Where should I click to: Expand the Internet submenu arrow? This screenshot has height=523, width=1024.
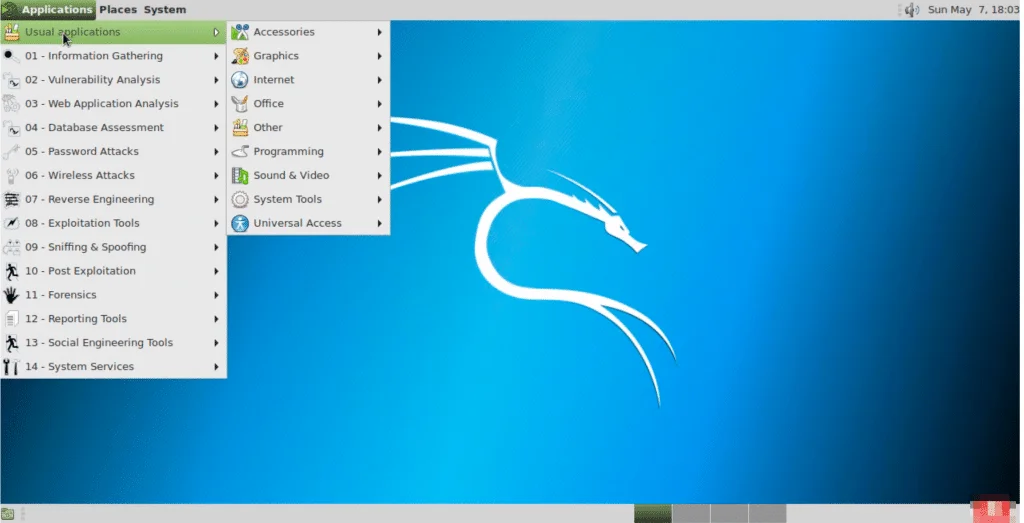(379, 80)
